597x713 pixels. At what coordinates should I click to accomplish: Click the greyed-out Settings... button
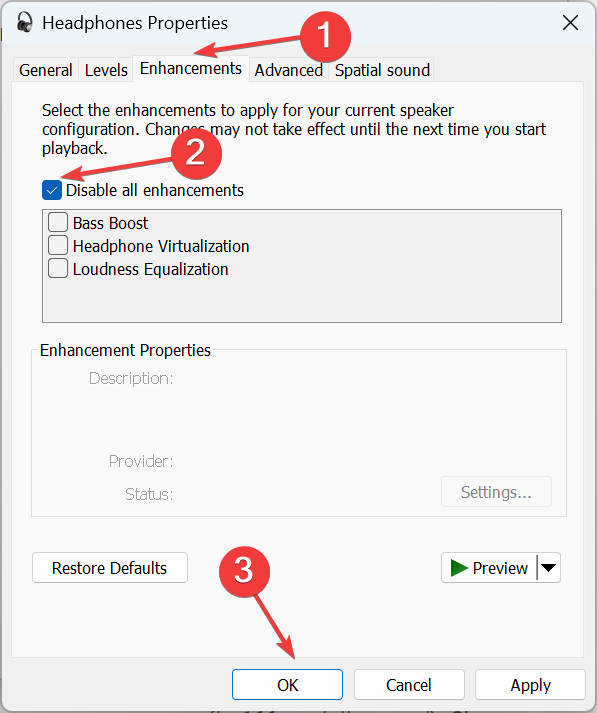[x=496, y=492]
